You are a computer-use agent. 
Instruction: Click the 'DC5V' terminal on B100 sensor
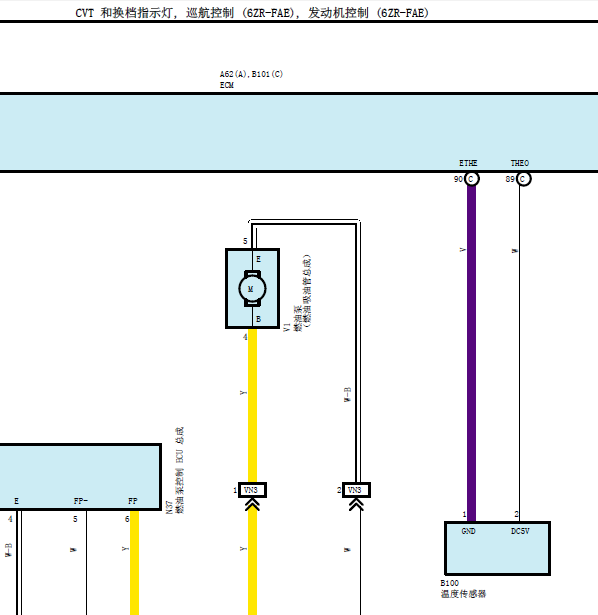[x=520, y=531]
